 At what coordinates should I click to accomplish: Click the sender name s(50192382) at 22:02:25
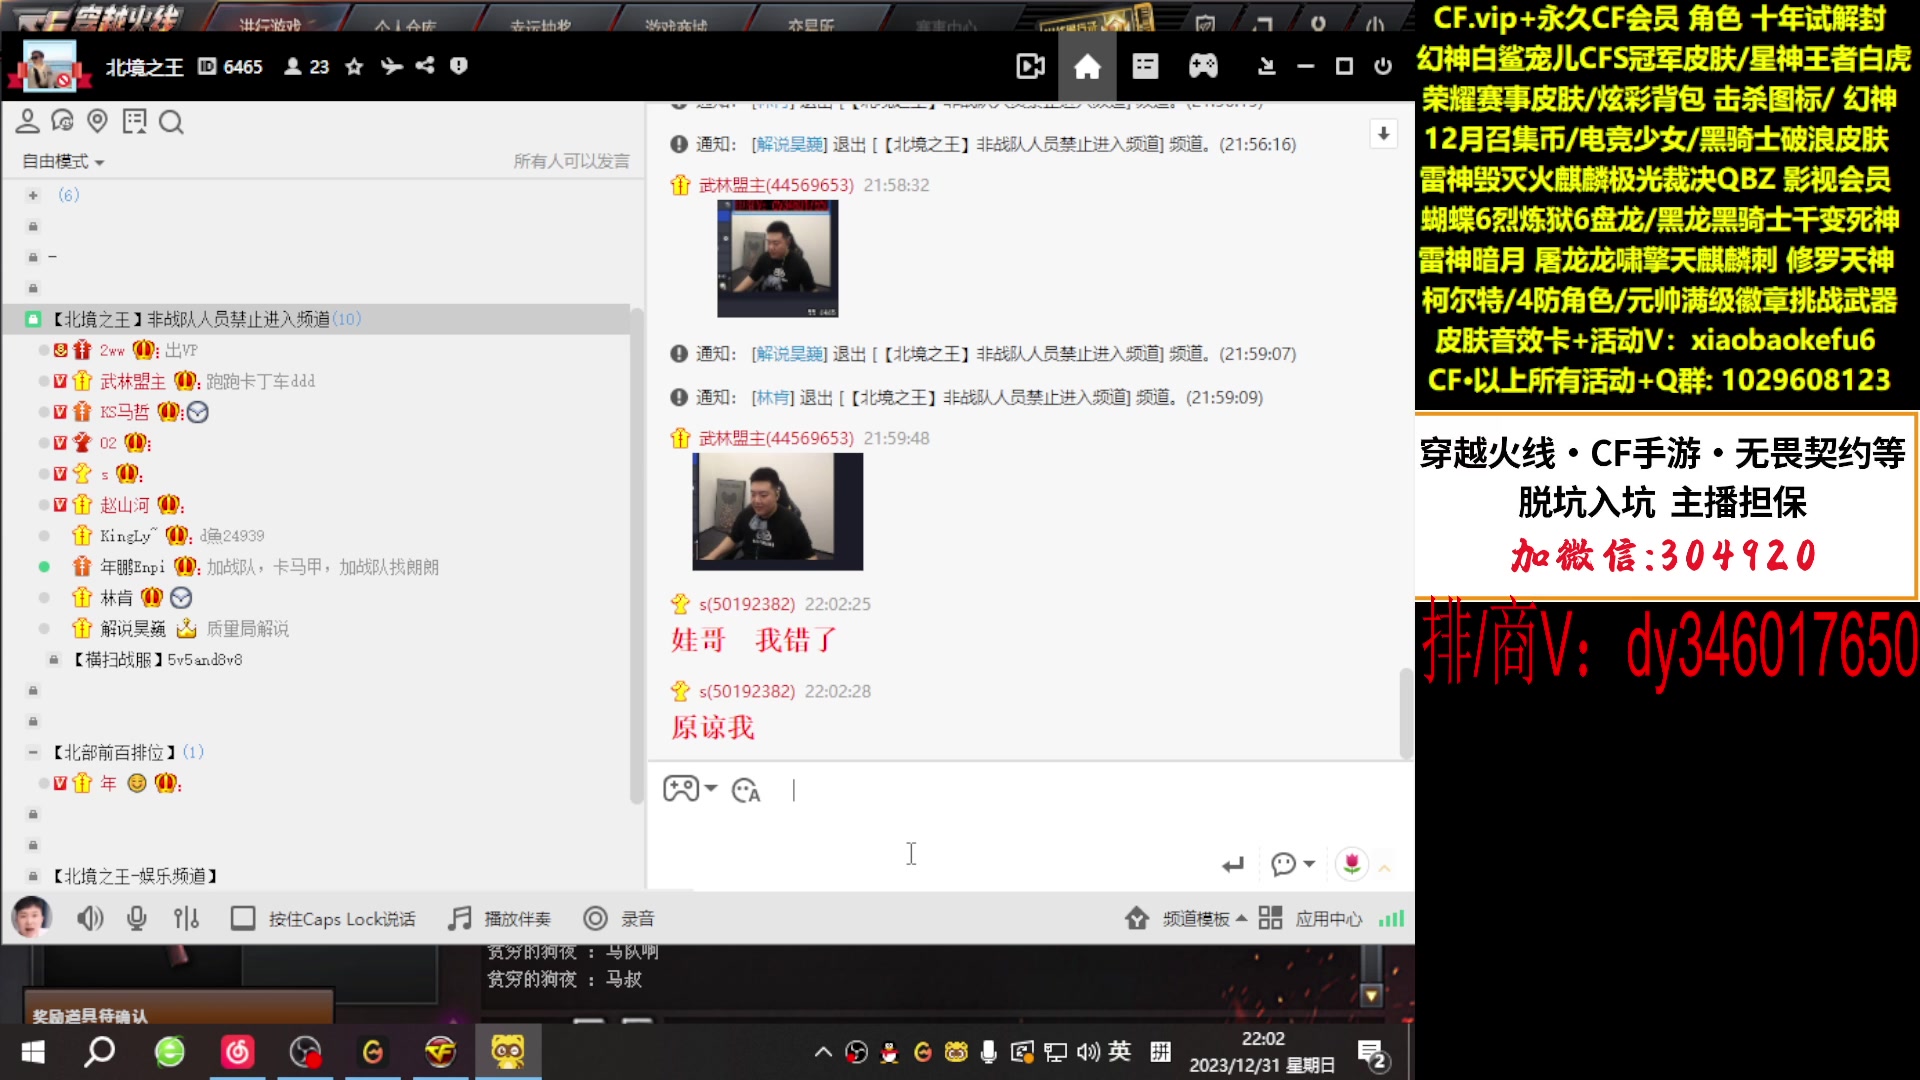747,604
